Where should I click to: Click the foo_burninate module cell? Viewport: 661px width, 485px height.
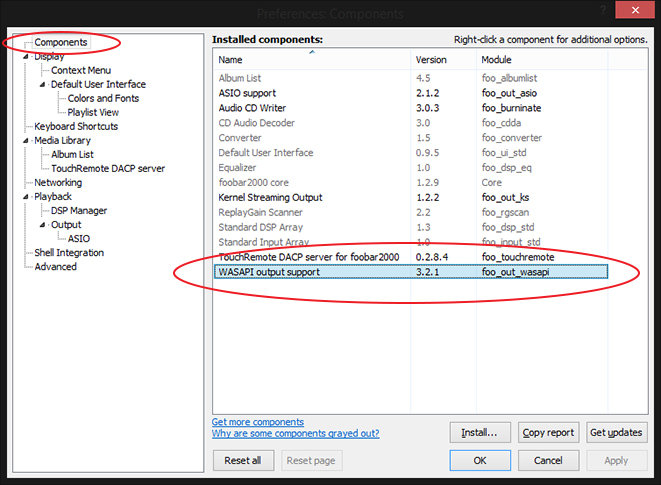511,108
